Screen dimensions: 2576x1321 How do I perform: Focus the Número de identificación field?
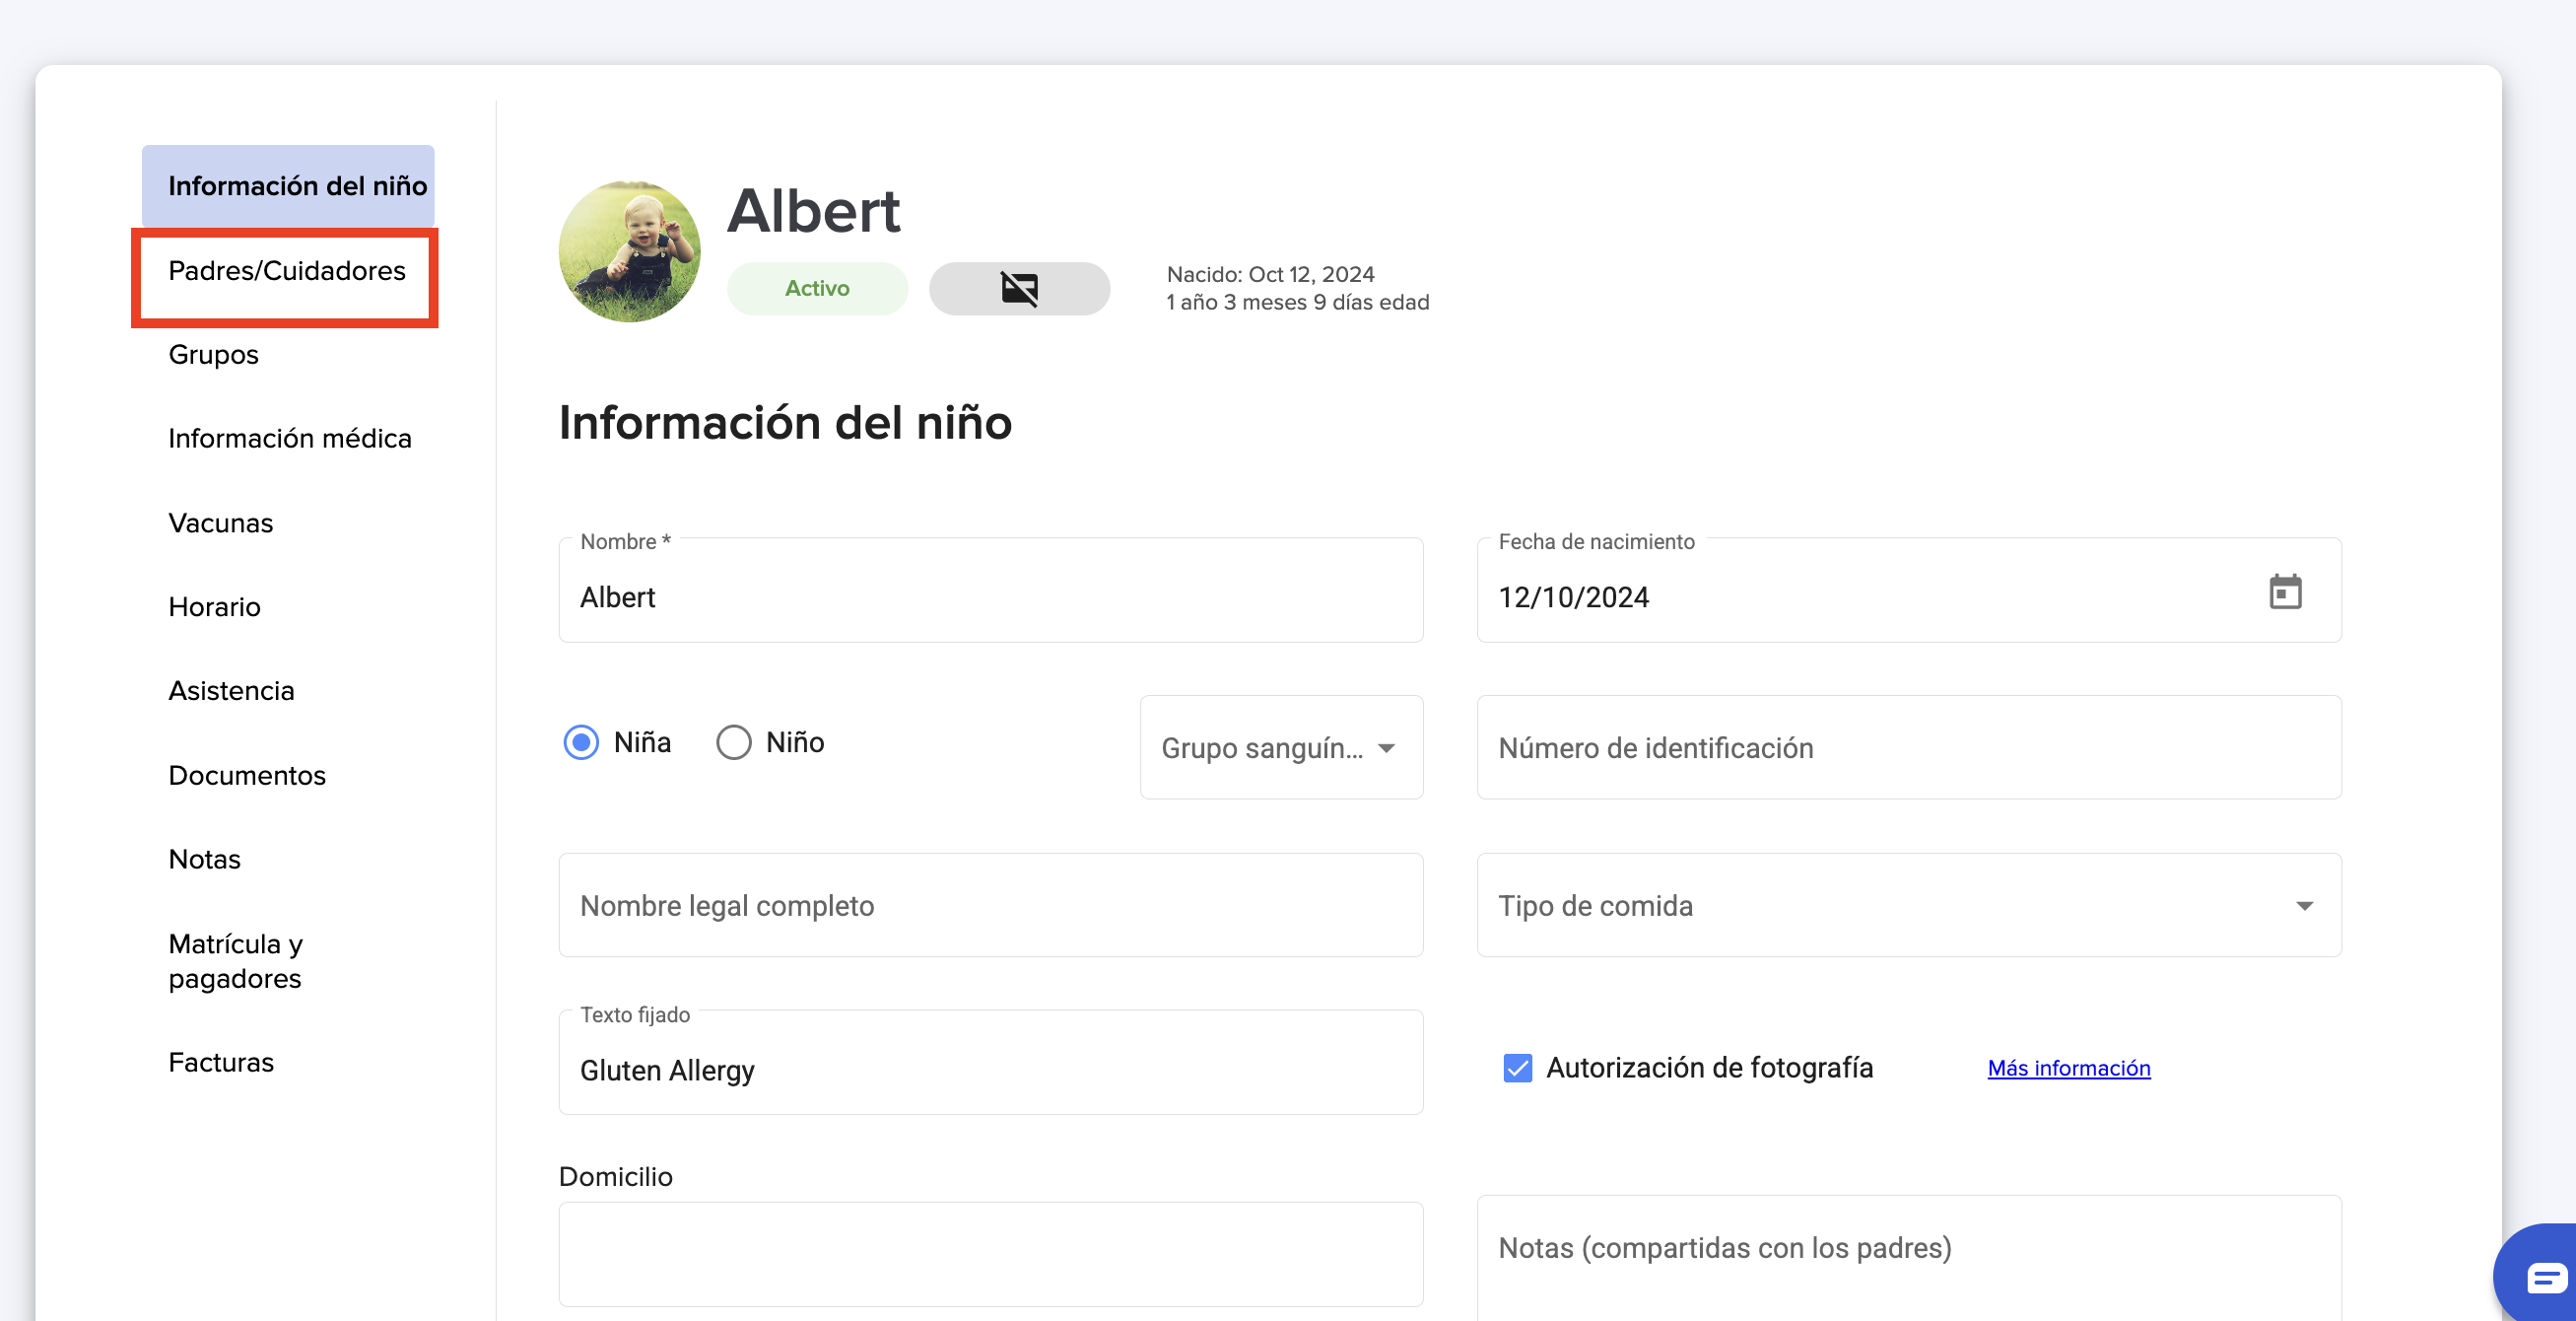pyautogui.click(x=1907, y=748)
